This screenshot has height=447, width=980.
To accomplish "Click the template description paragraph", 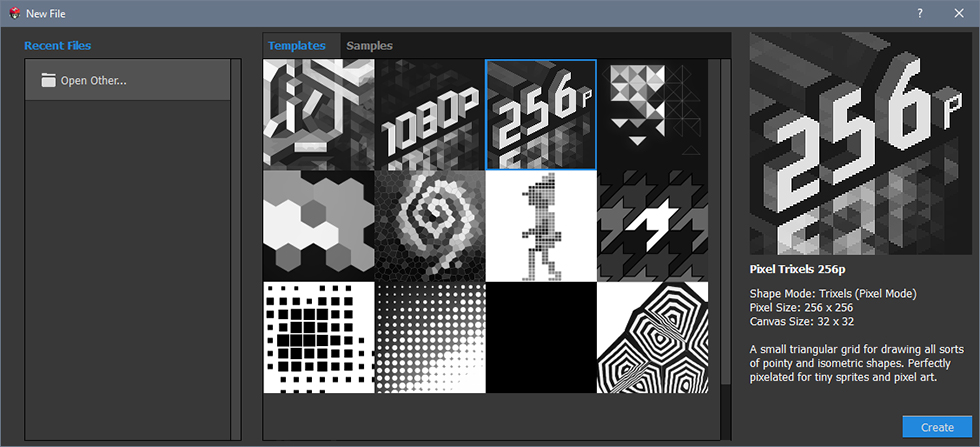I will click(x=856, y=363).
